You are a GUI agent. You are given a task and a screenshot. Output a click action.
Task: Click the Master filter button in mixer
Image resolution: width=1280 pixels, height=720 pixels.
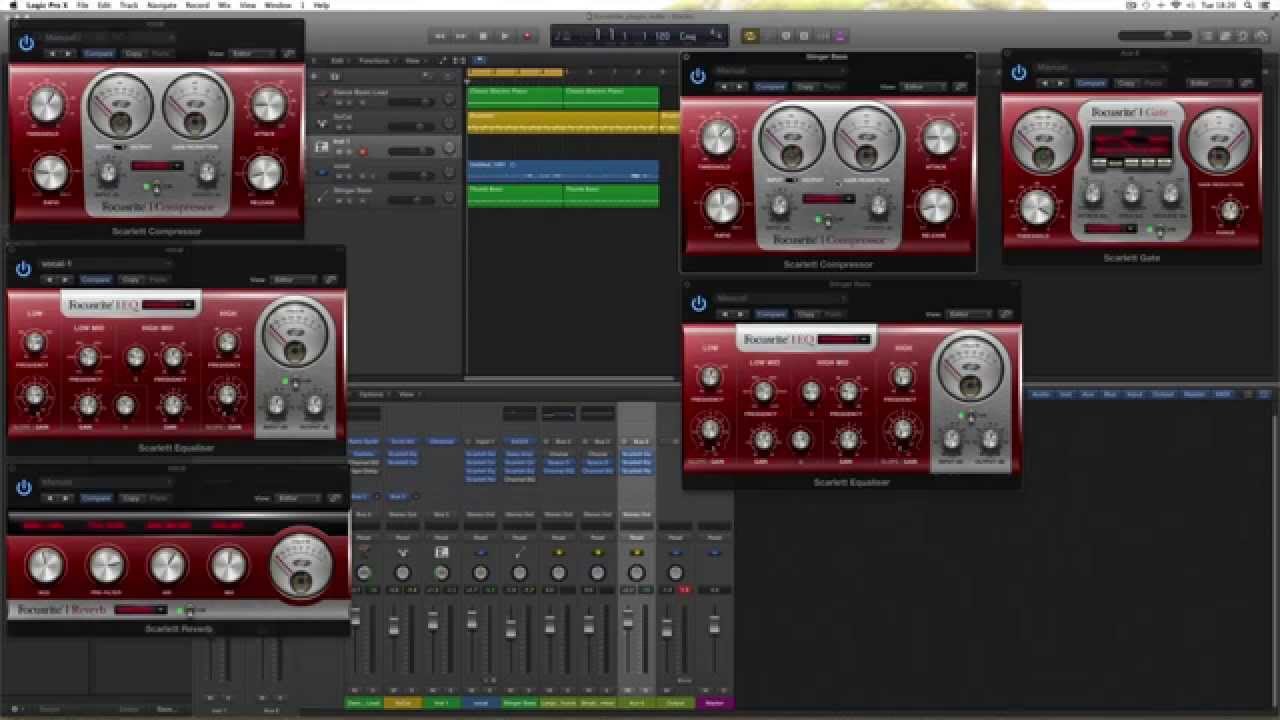(x=1195, y=395)
